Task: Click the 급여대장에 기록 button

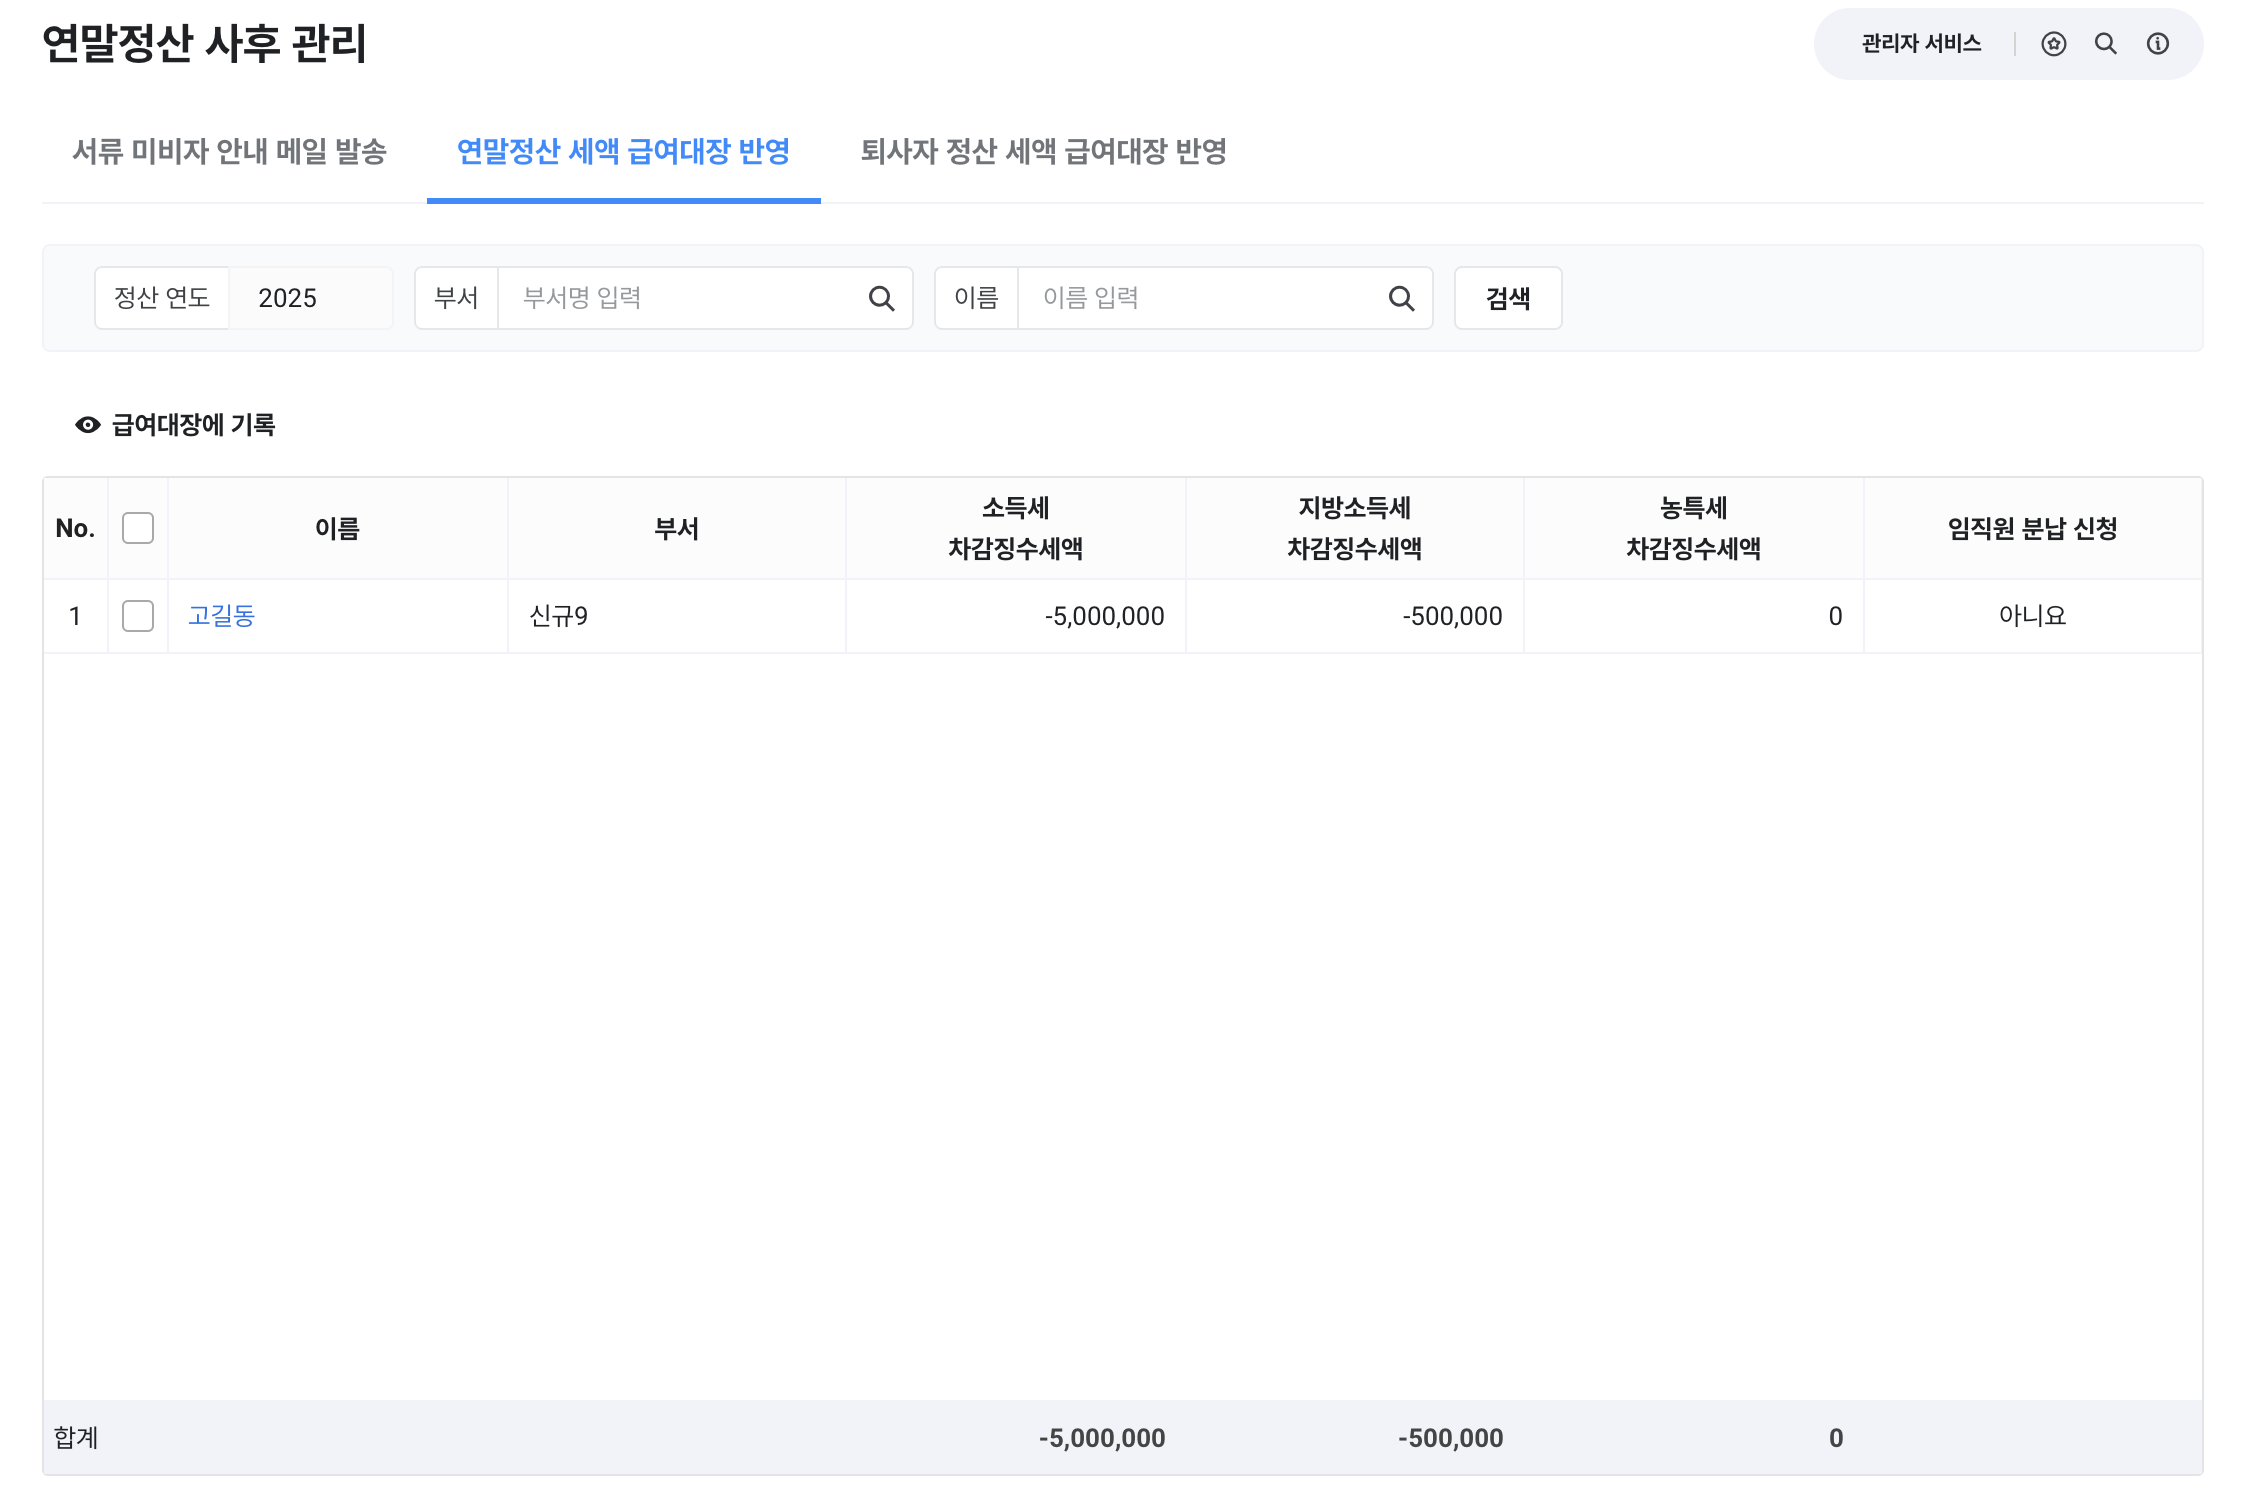Action: [193, 425]
